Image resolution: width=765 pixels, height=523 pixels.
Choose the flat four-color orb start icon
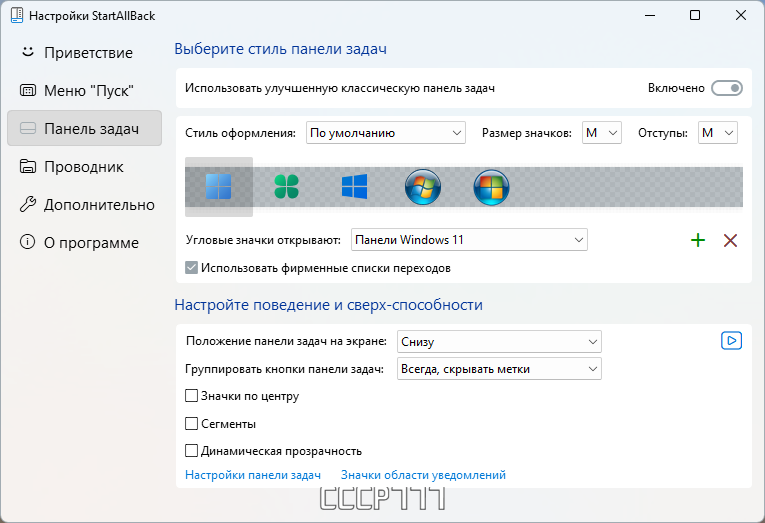pyautogui.click(x=491, y=187)
